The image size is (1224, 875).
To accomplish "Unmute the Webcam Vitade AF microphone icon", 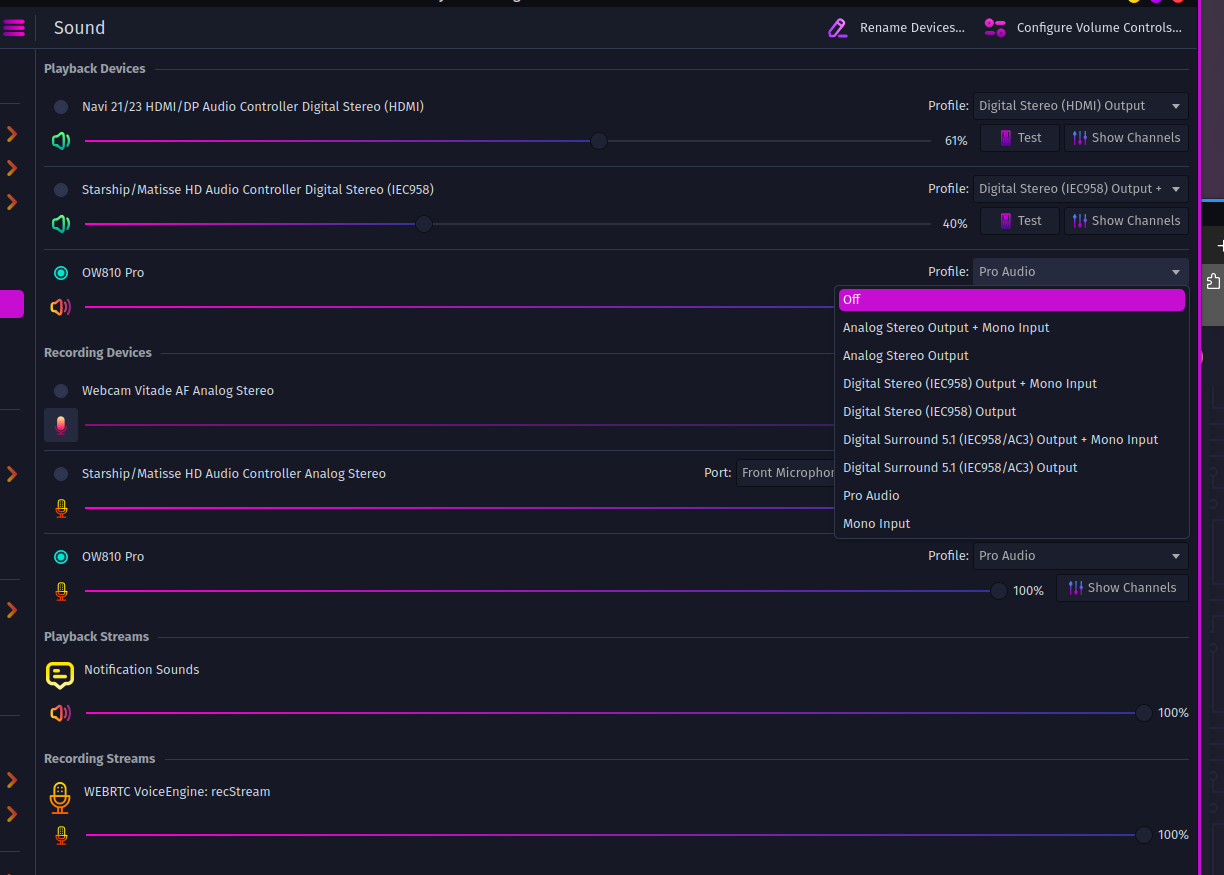I will coord(61,425).
